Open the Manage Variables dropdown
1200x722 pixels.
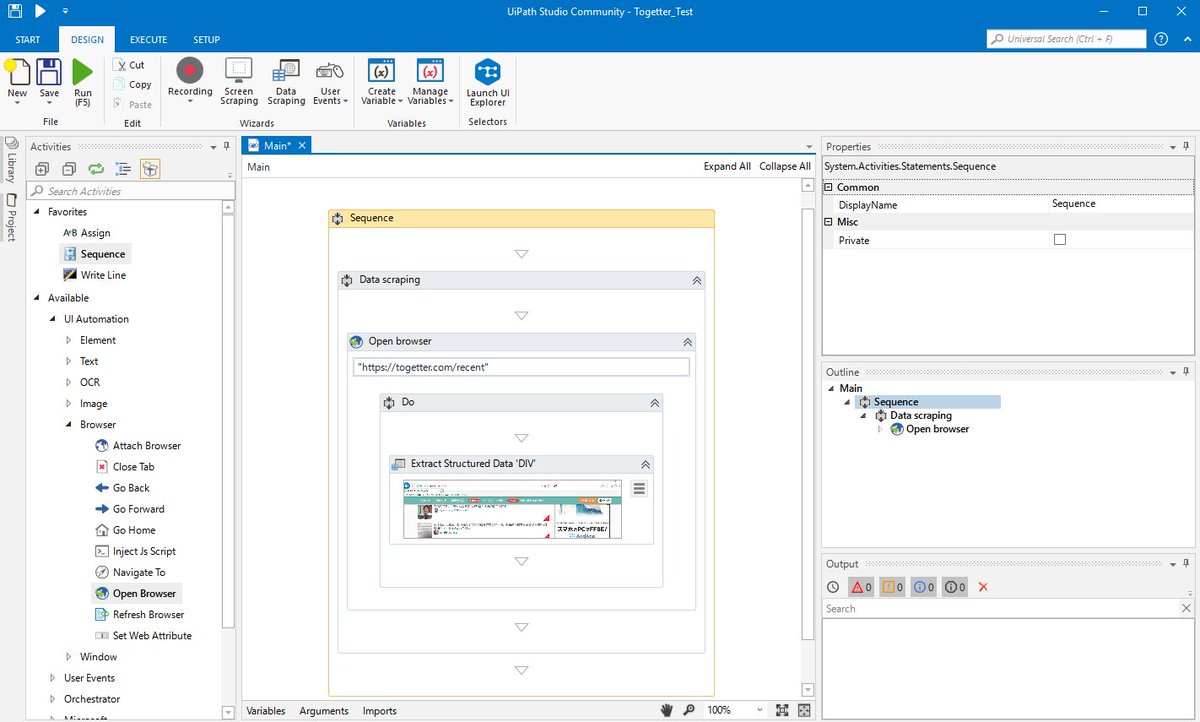coord(430,81)
